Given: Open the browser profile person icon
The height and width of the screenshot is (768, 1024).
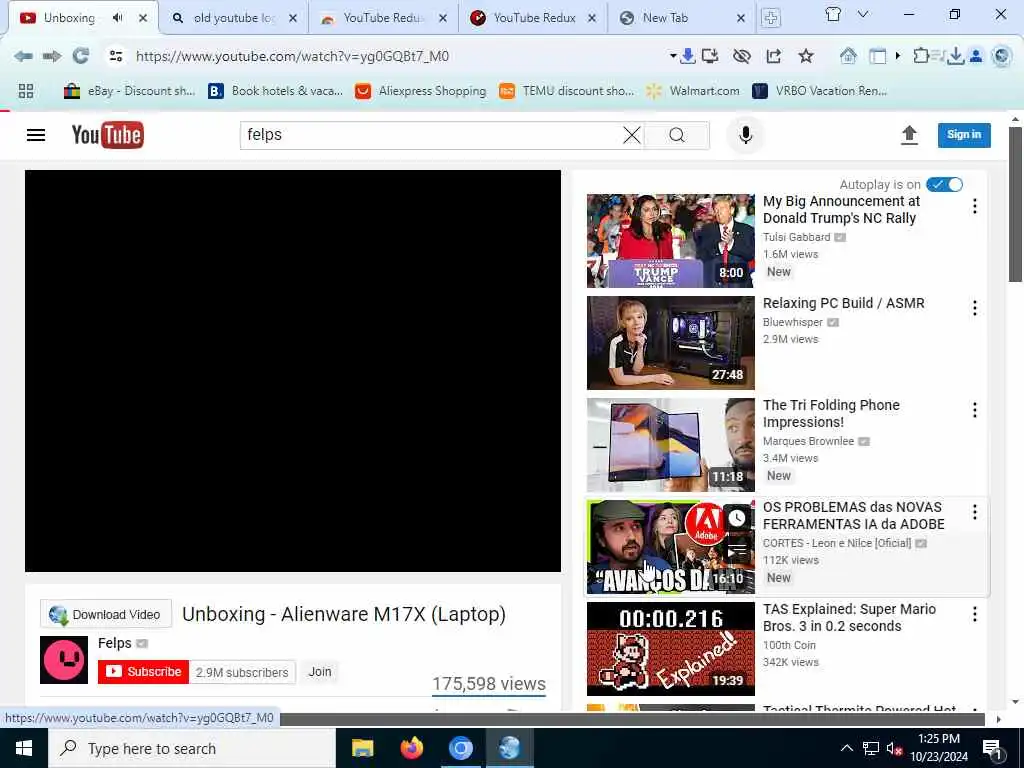Looking at the screenshot, I should (x=976, y=56).
